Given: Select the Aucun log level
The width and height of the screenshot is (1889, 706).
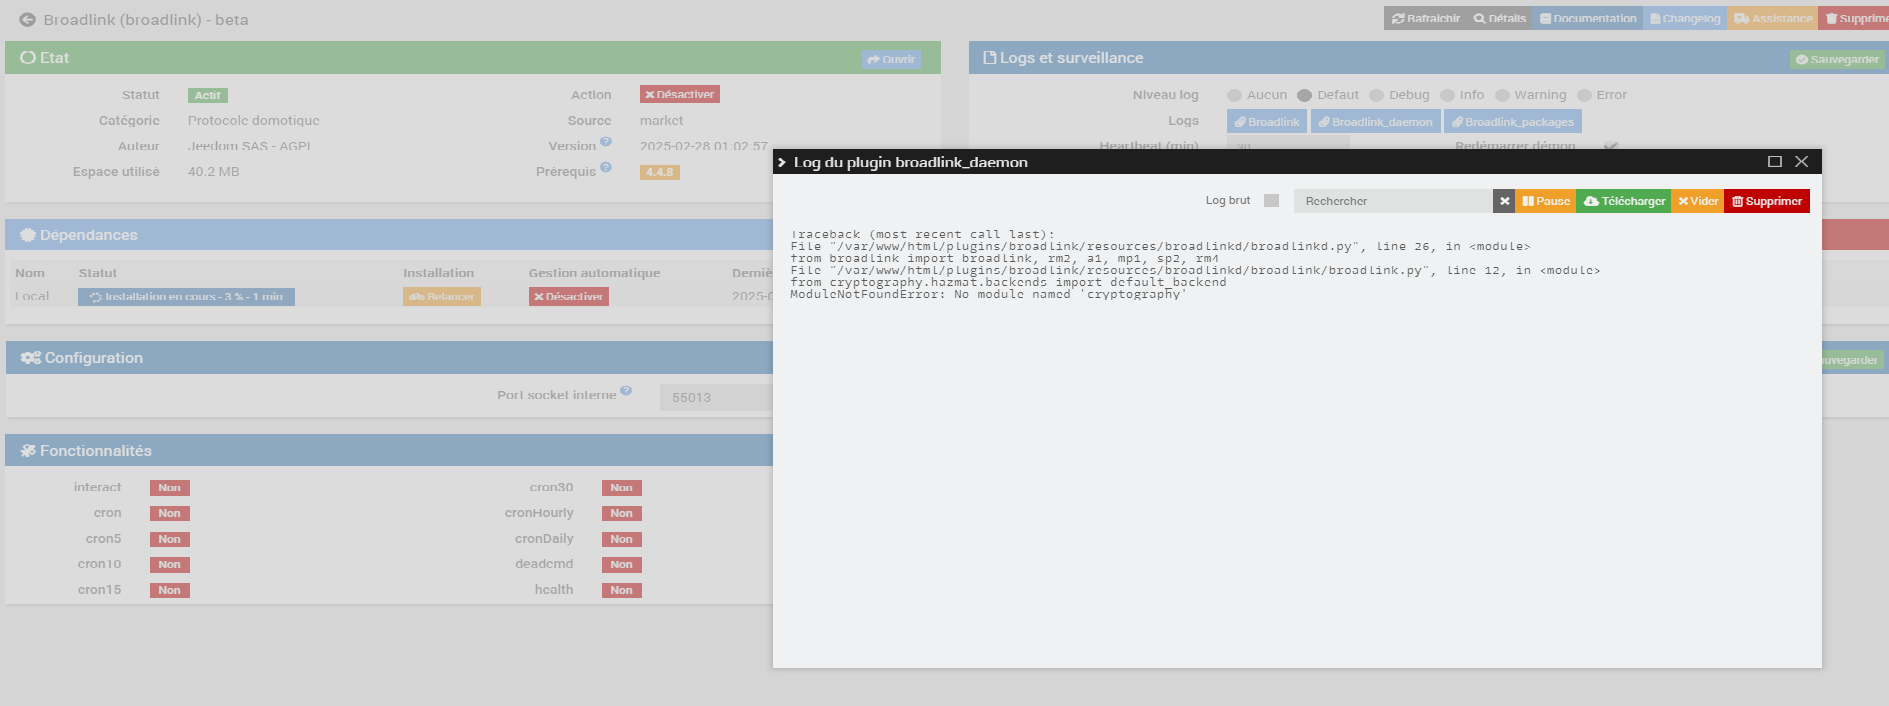Looking at the screenshot, I should (1234, 95).
